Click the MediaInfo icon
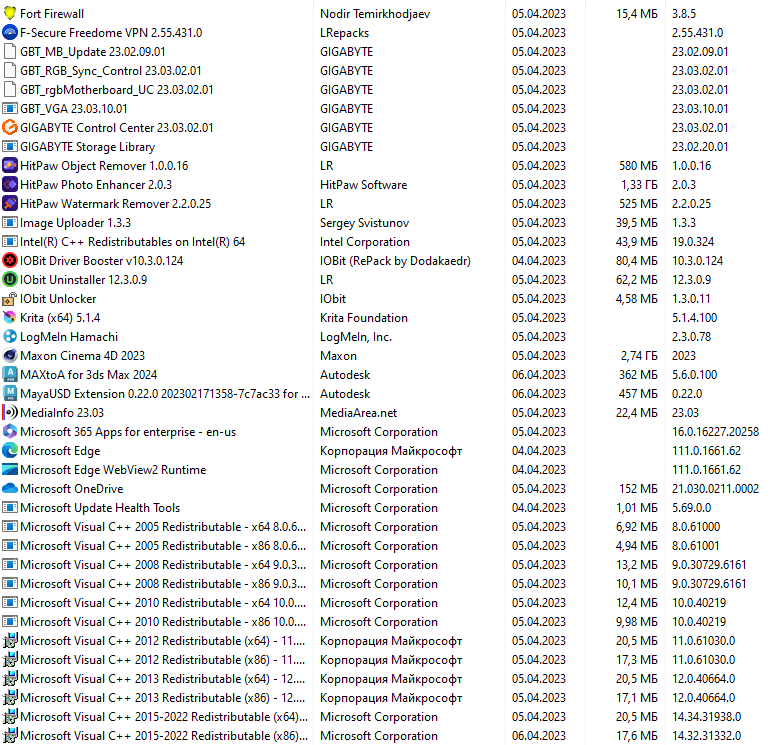This screenshot has height=745, width=773. pos(10,413)
